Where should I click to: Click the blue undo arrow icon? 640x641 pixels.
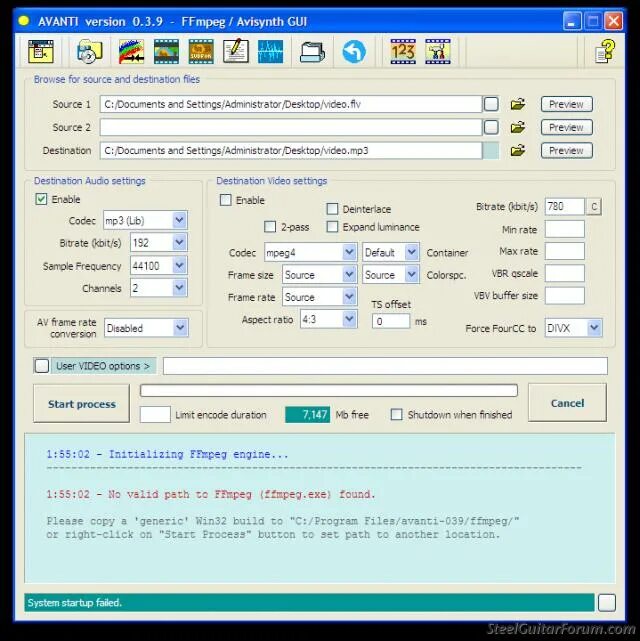[354, 52]
